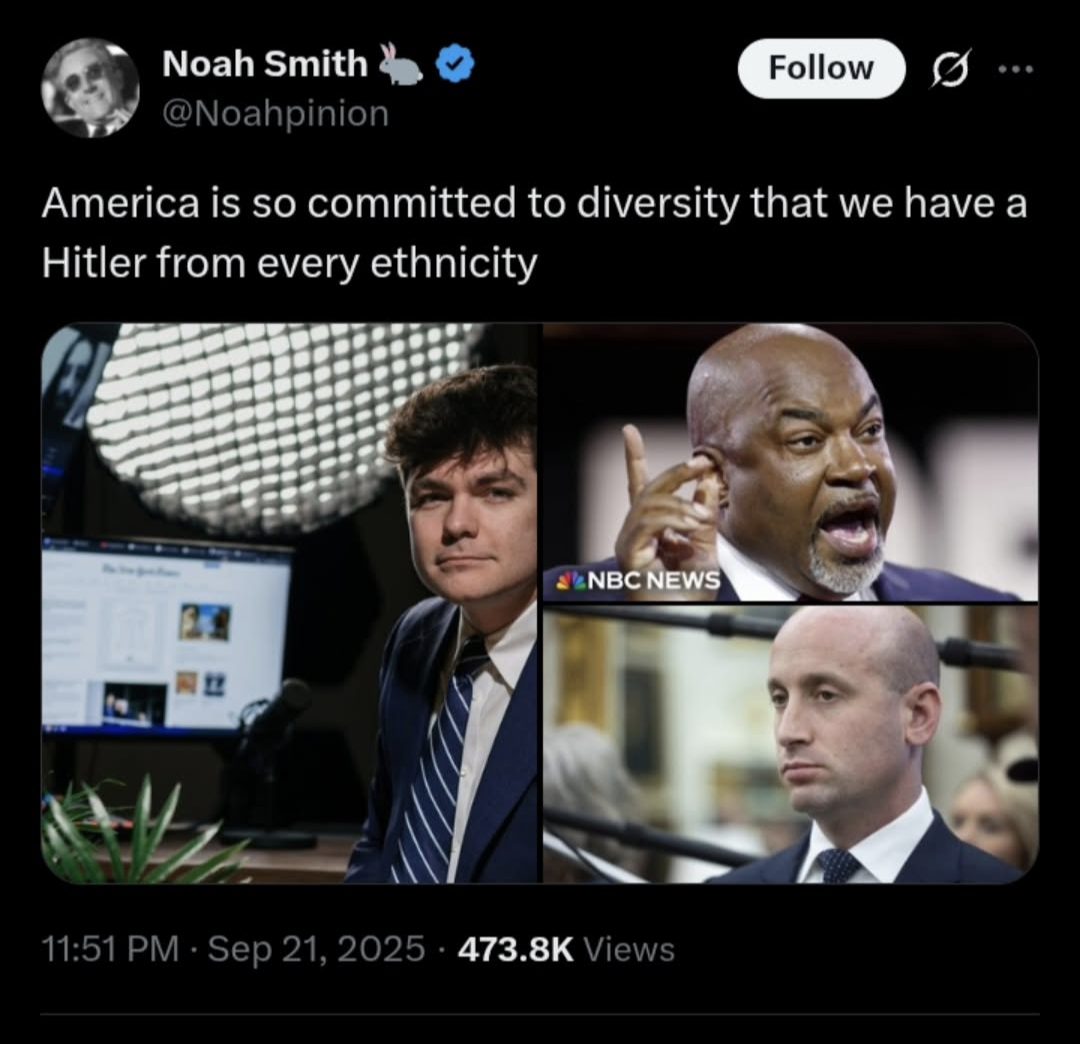View the 473.8K views count
Screen dimensions: 1080x1044
pos(515,950)
